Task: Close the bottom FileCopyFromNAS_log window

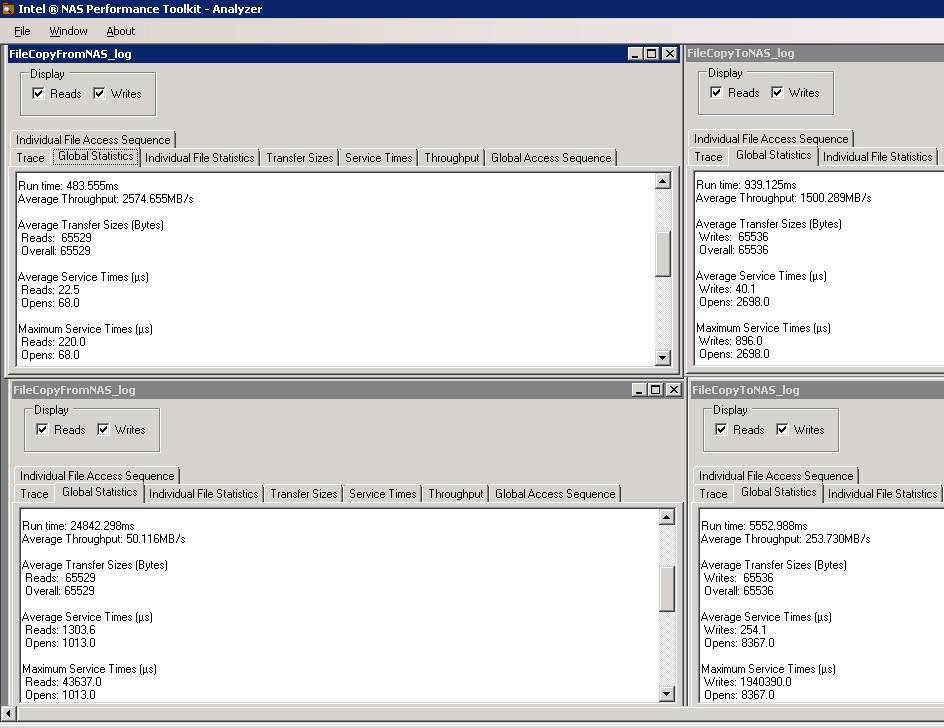Action: [x=673, y=390]
